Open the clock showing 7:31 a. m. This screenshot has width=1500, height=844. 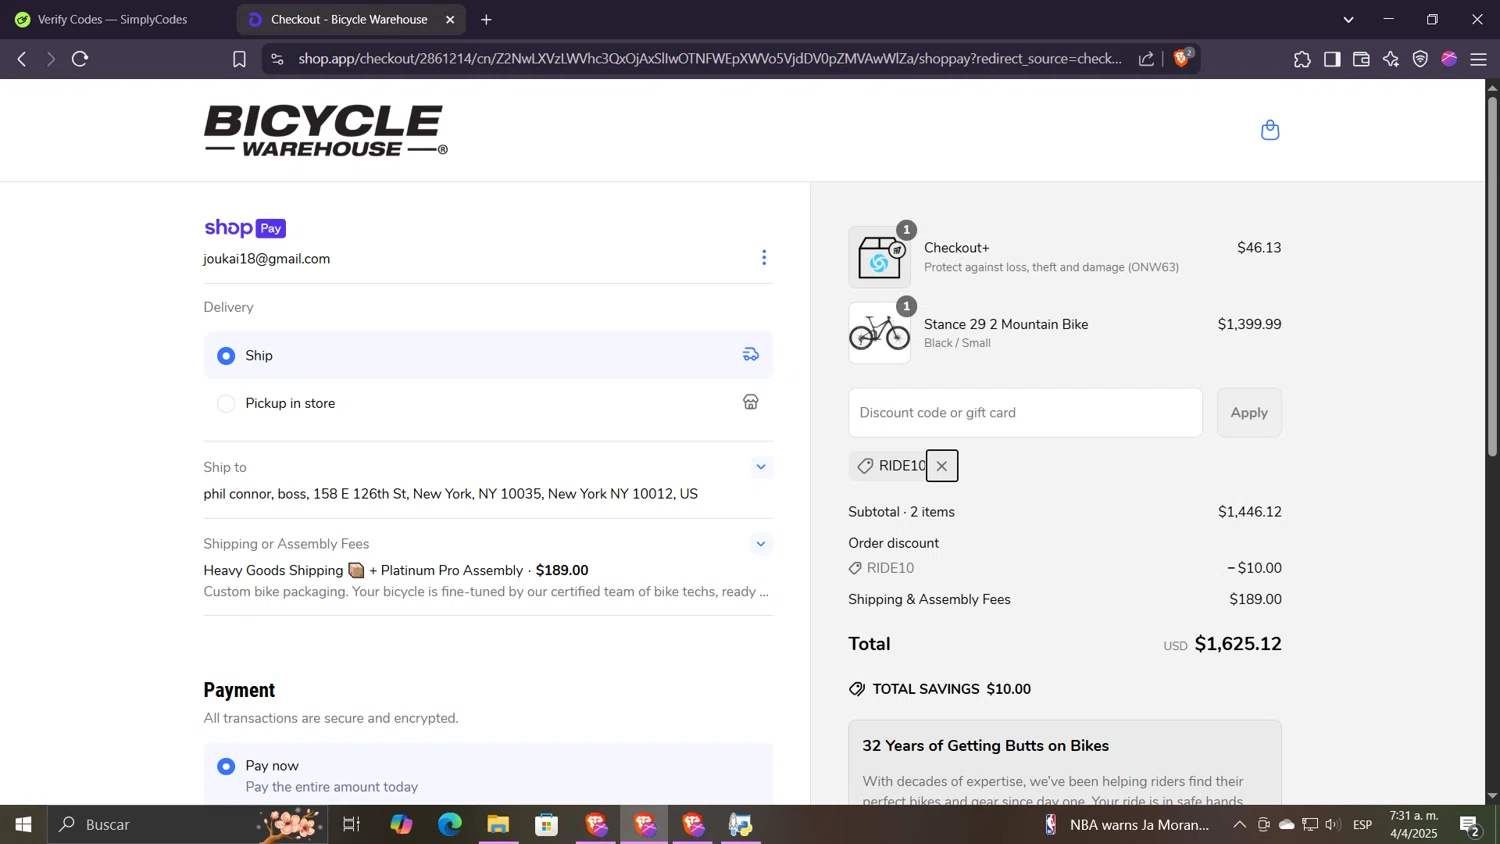(x=1414, y=825)
